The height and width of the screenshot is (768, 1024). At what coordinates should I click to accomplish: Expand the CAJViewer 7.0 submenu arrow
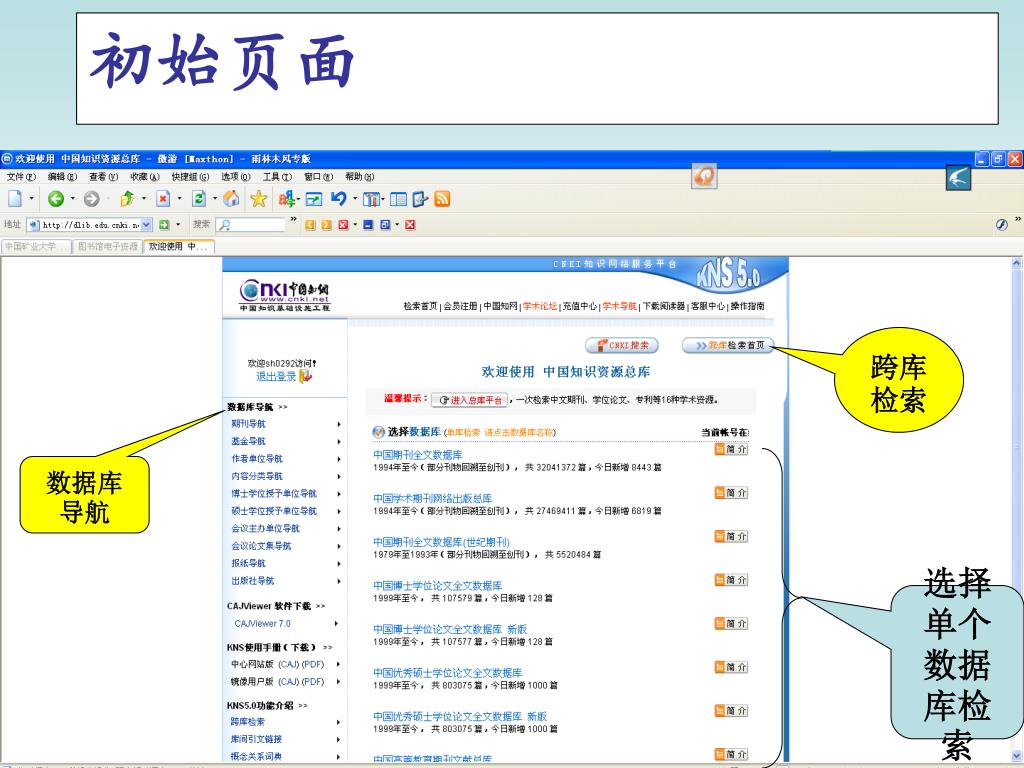(x=337, y=624)
